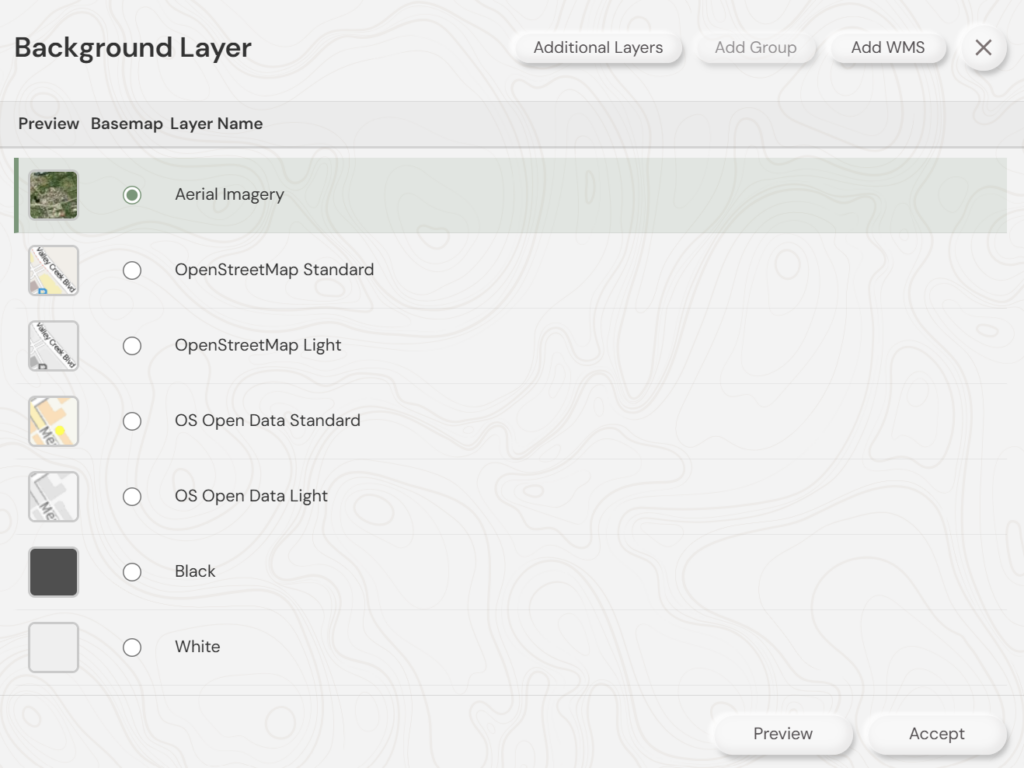Accept the background layer selection
The height and width of the screenshot is (768, 1024).
(x=936, y=734)
